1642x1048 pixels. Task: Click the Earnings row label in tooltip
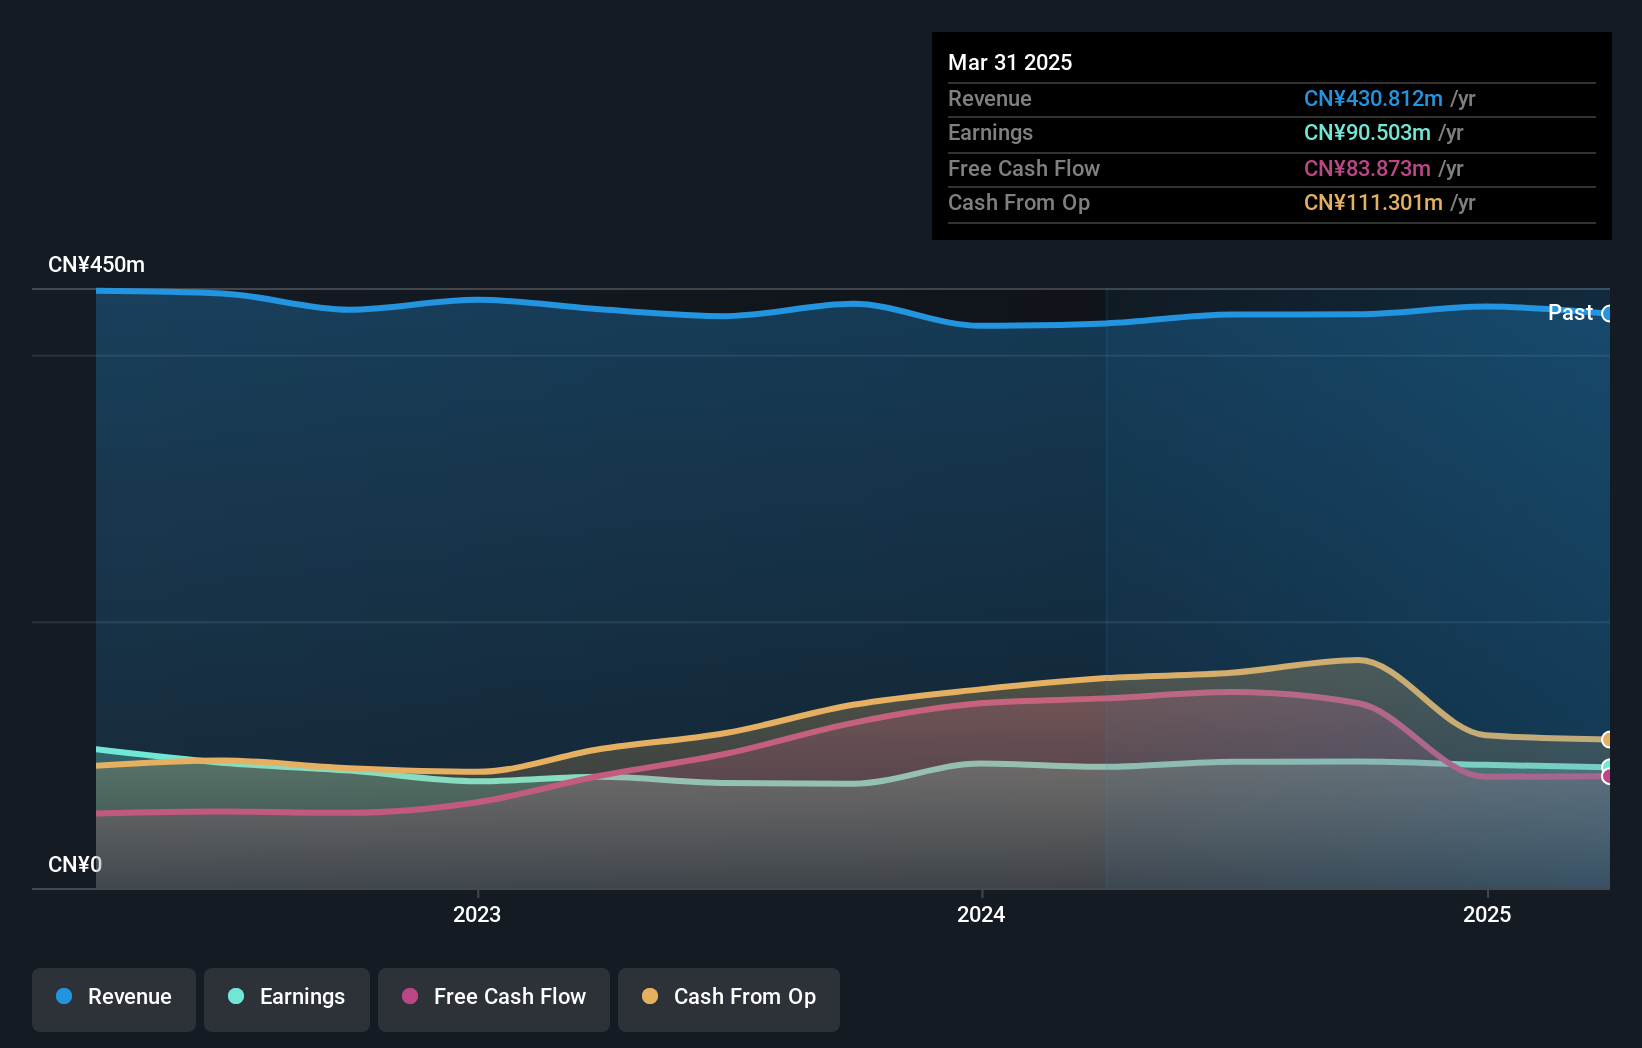click(x=990, y=132)
